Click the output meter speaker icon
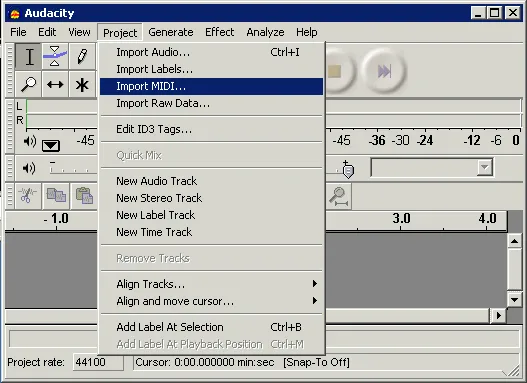The width and height of the screenshot is (527, 383). (30, 141)
